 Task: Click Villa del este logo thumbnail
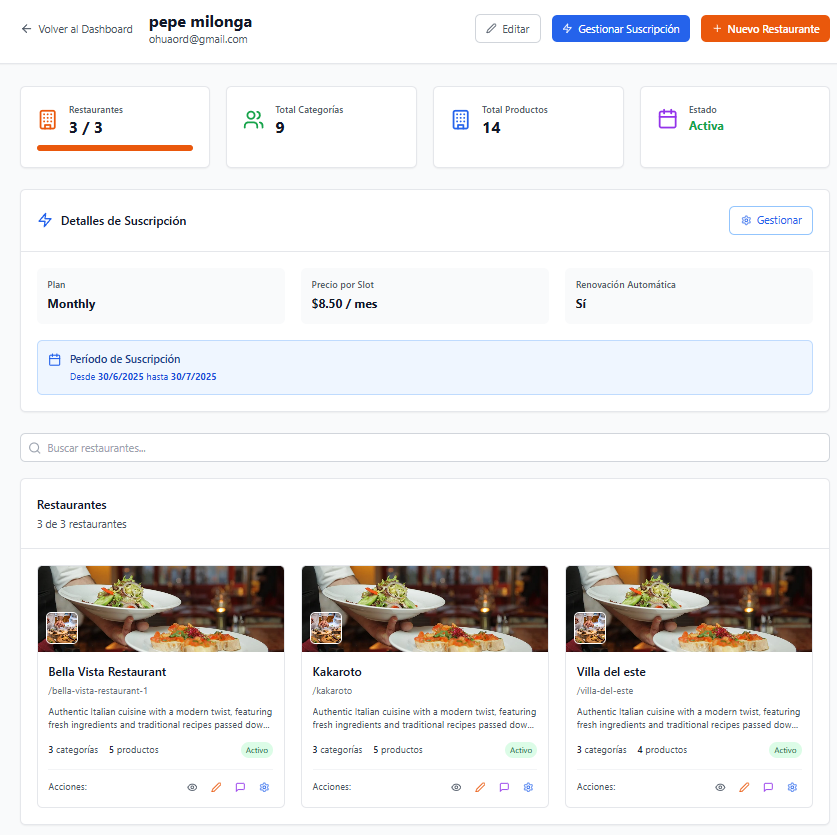[590, 628]
